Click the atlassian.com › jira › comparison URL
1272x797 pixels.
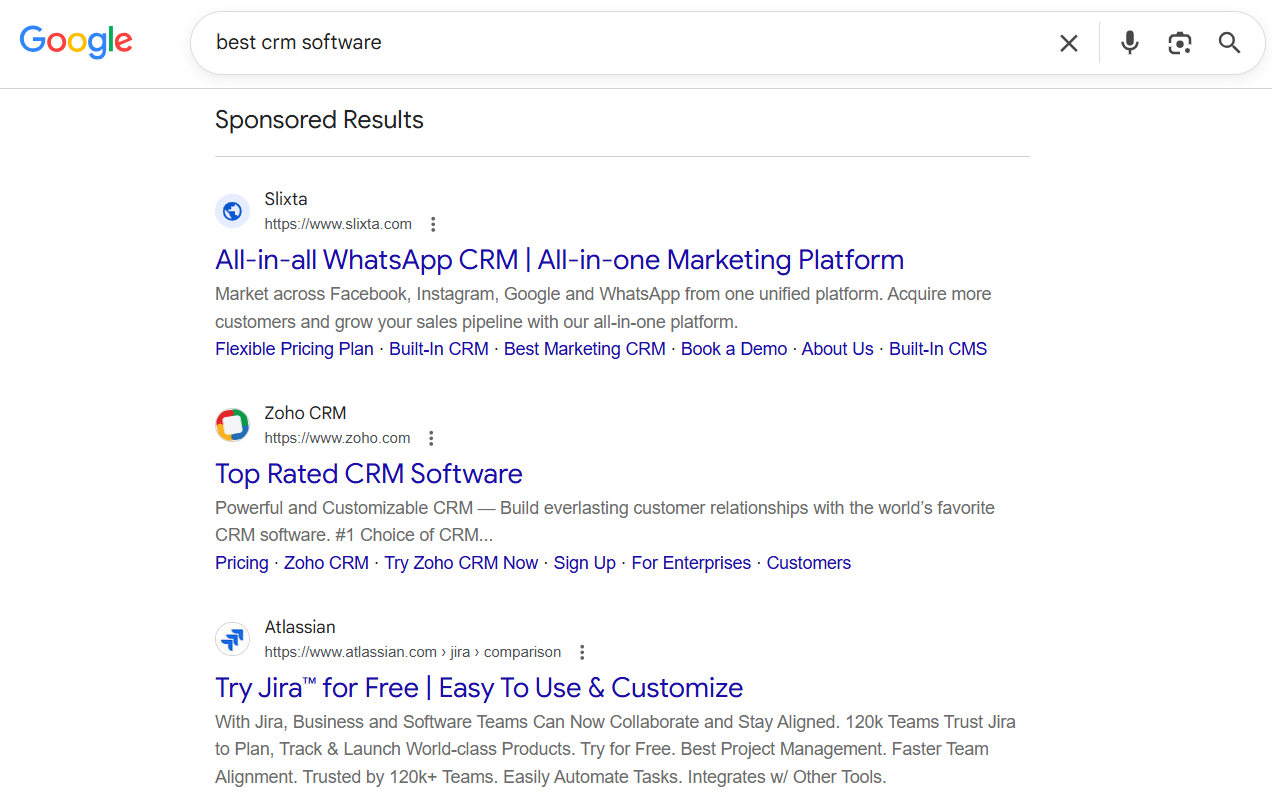[412, 652]
